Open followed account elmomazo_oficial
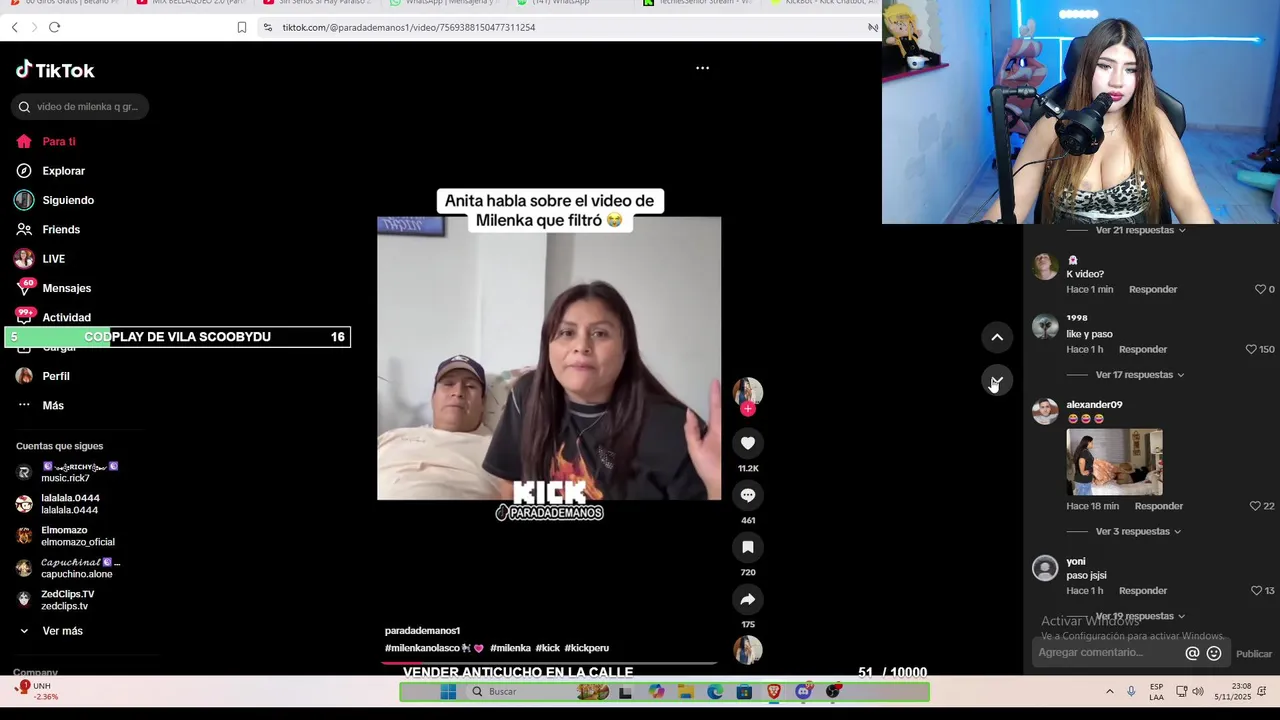This screenshot has width=1280, height=720. click(65, 536)
